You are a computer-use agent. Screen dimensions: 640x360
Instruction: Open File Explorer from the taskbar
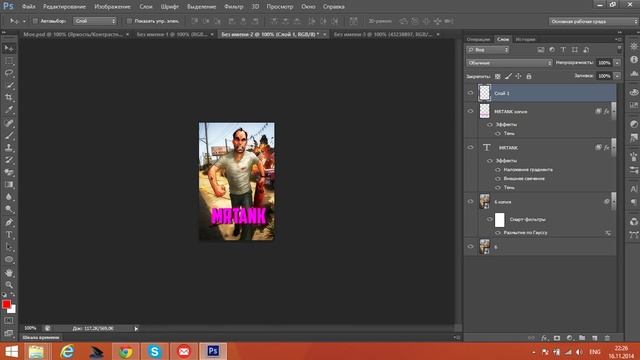pyautogui.click(x=37, y=351)
